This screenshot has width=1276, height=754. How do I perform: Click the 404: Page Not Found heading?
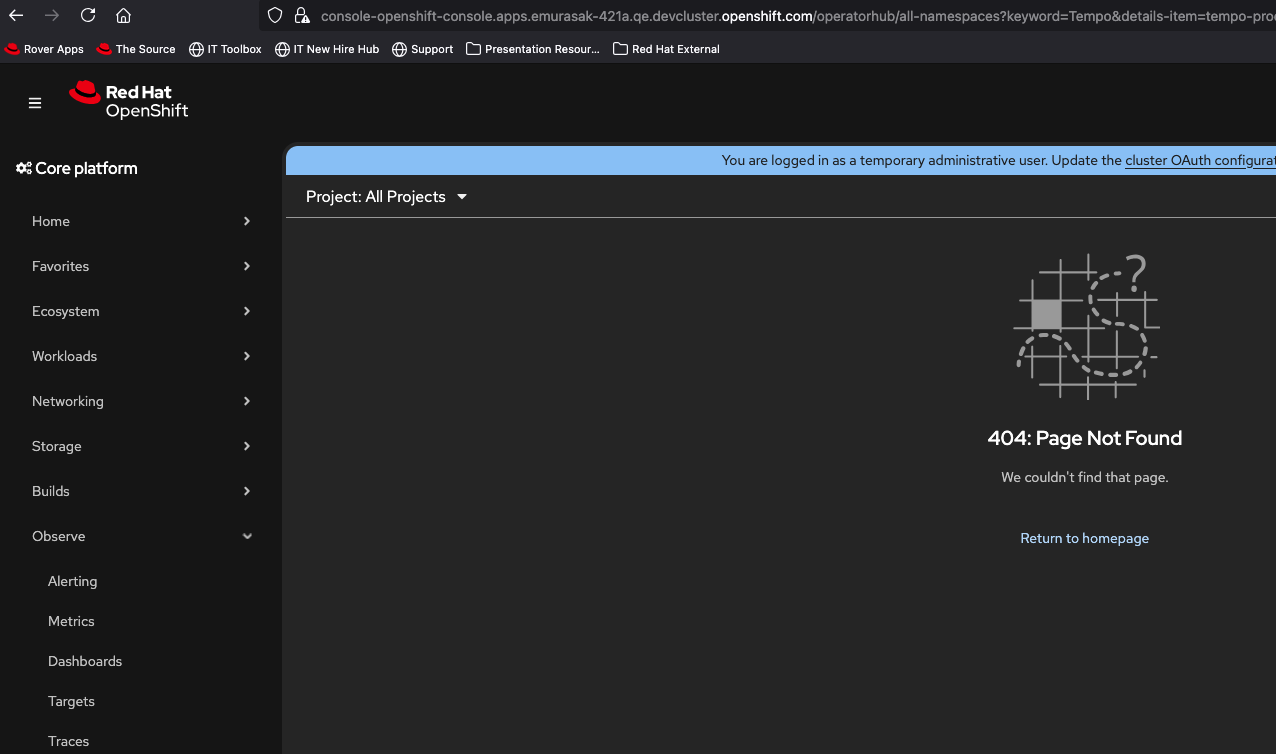(1084, 438)
